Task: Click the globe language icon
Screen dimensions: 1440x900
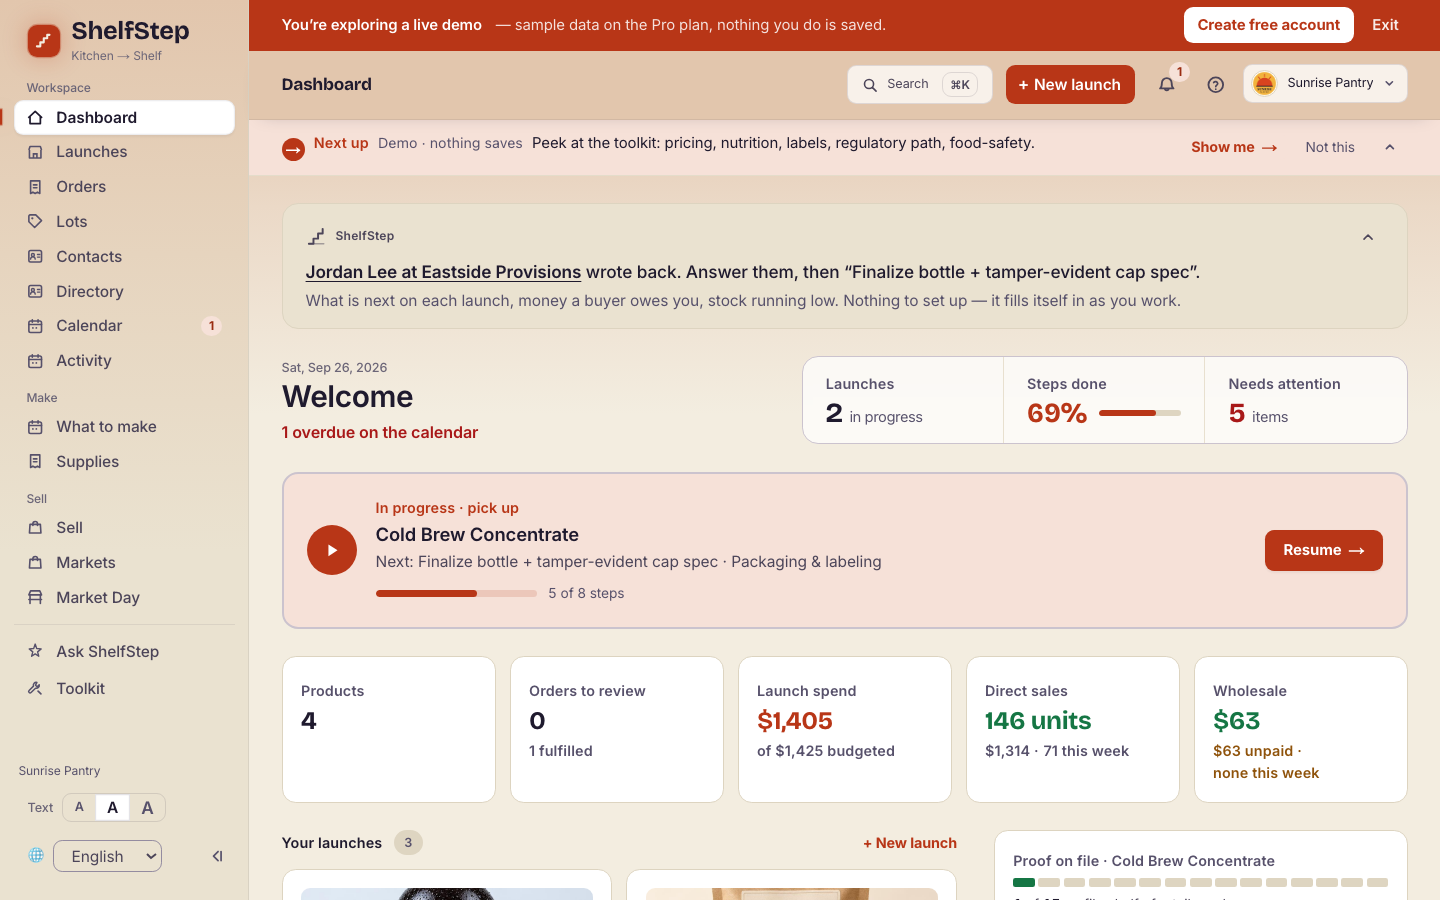Action: pyautogui.click(x=36, y=856)
